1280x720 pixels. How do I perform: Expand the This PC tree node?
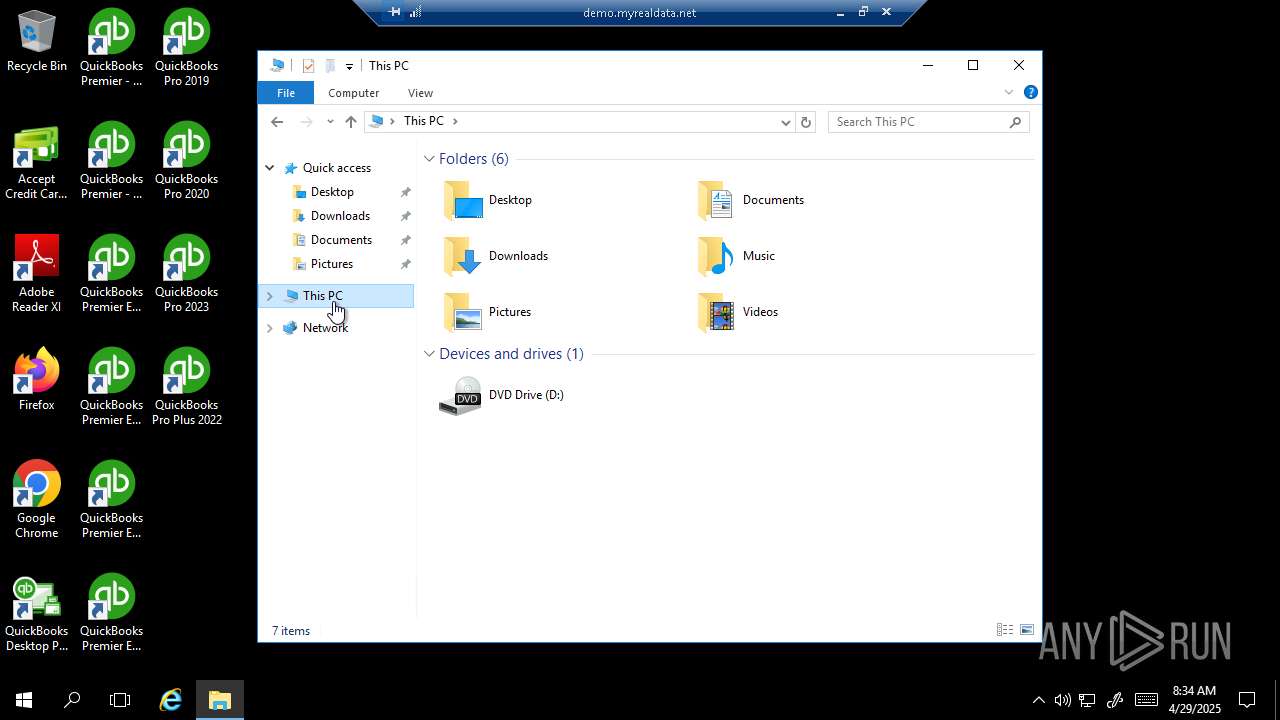pos(269,296)
